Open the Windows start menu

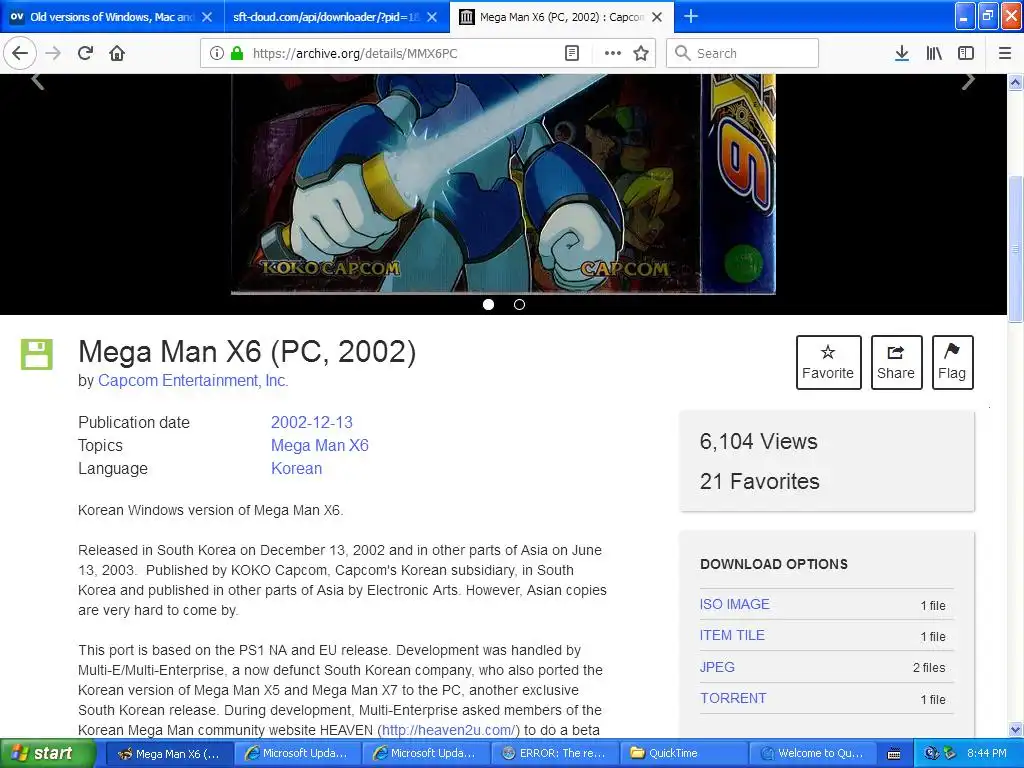[48, 753]
